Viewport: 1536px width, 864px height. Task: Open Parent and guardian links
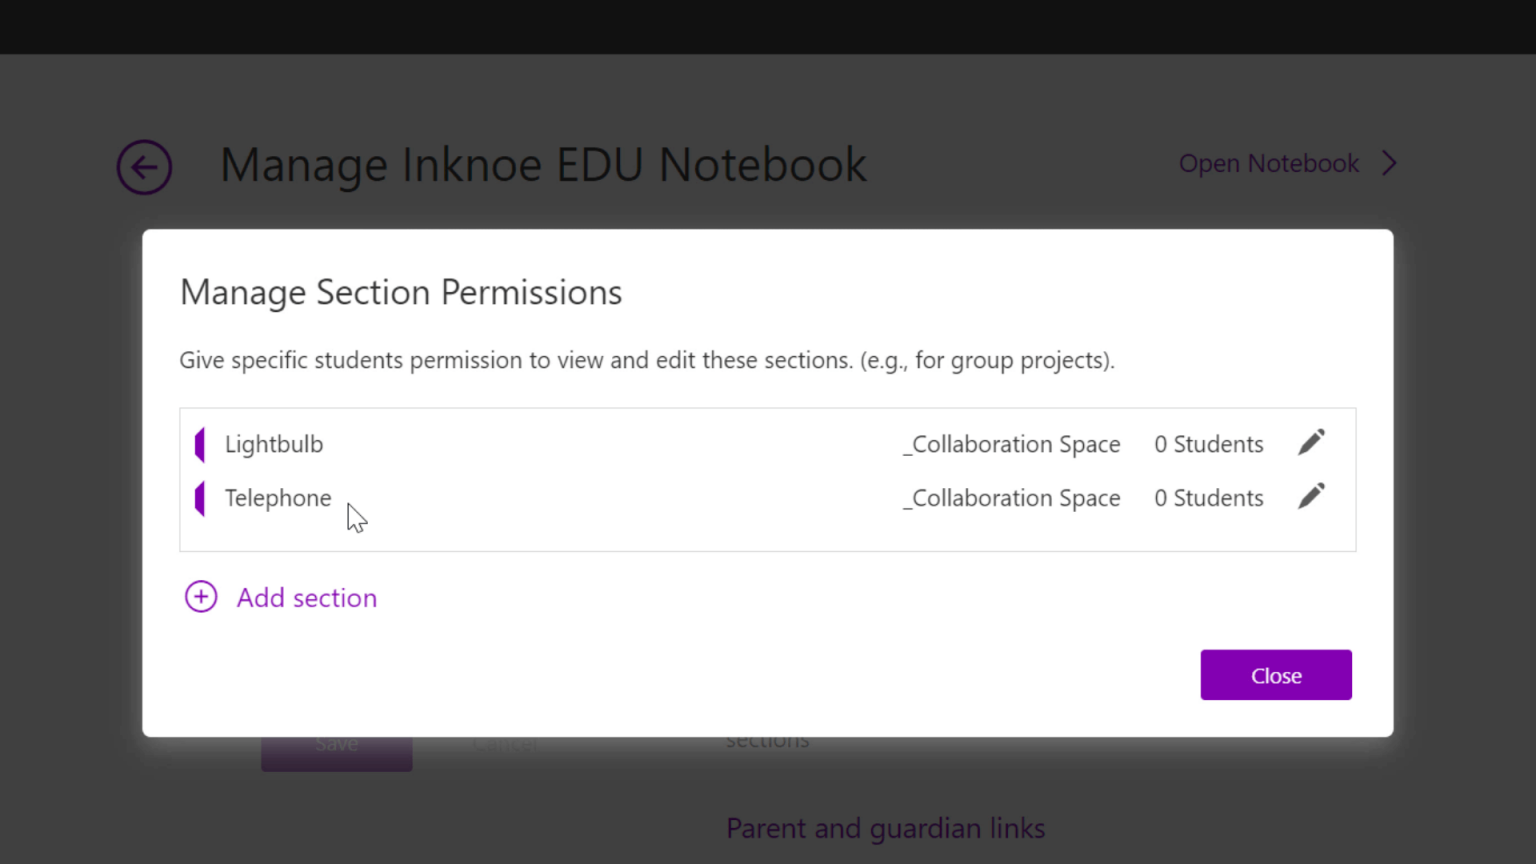[885, 828]
